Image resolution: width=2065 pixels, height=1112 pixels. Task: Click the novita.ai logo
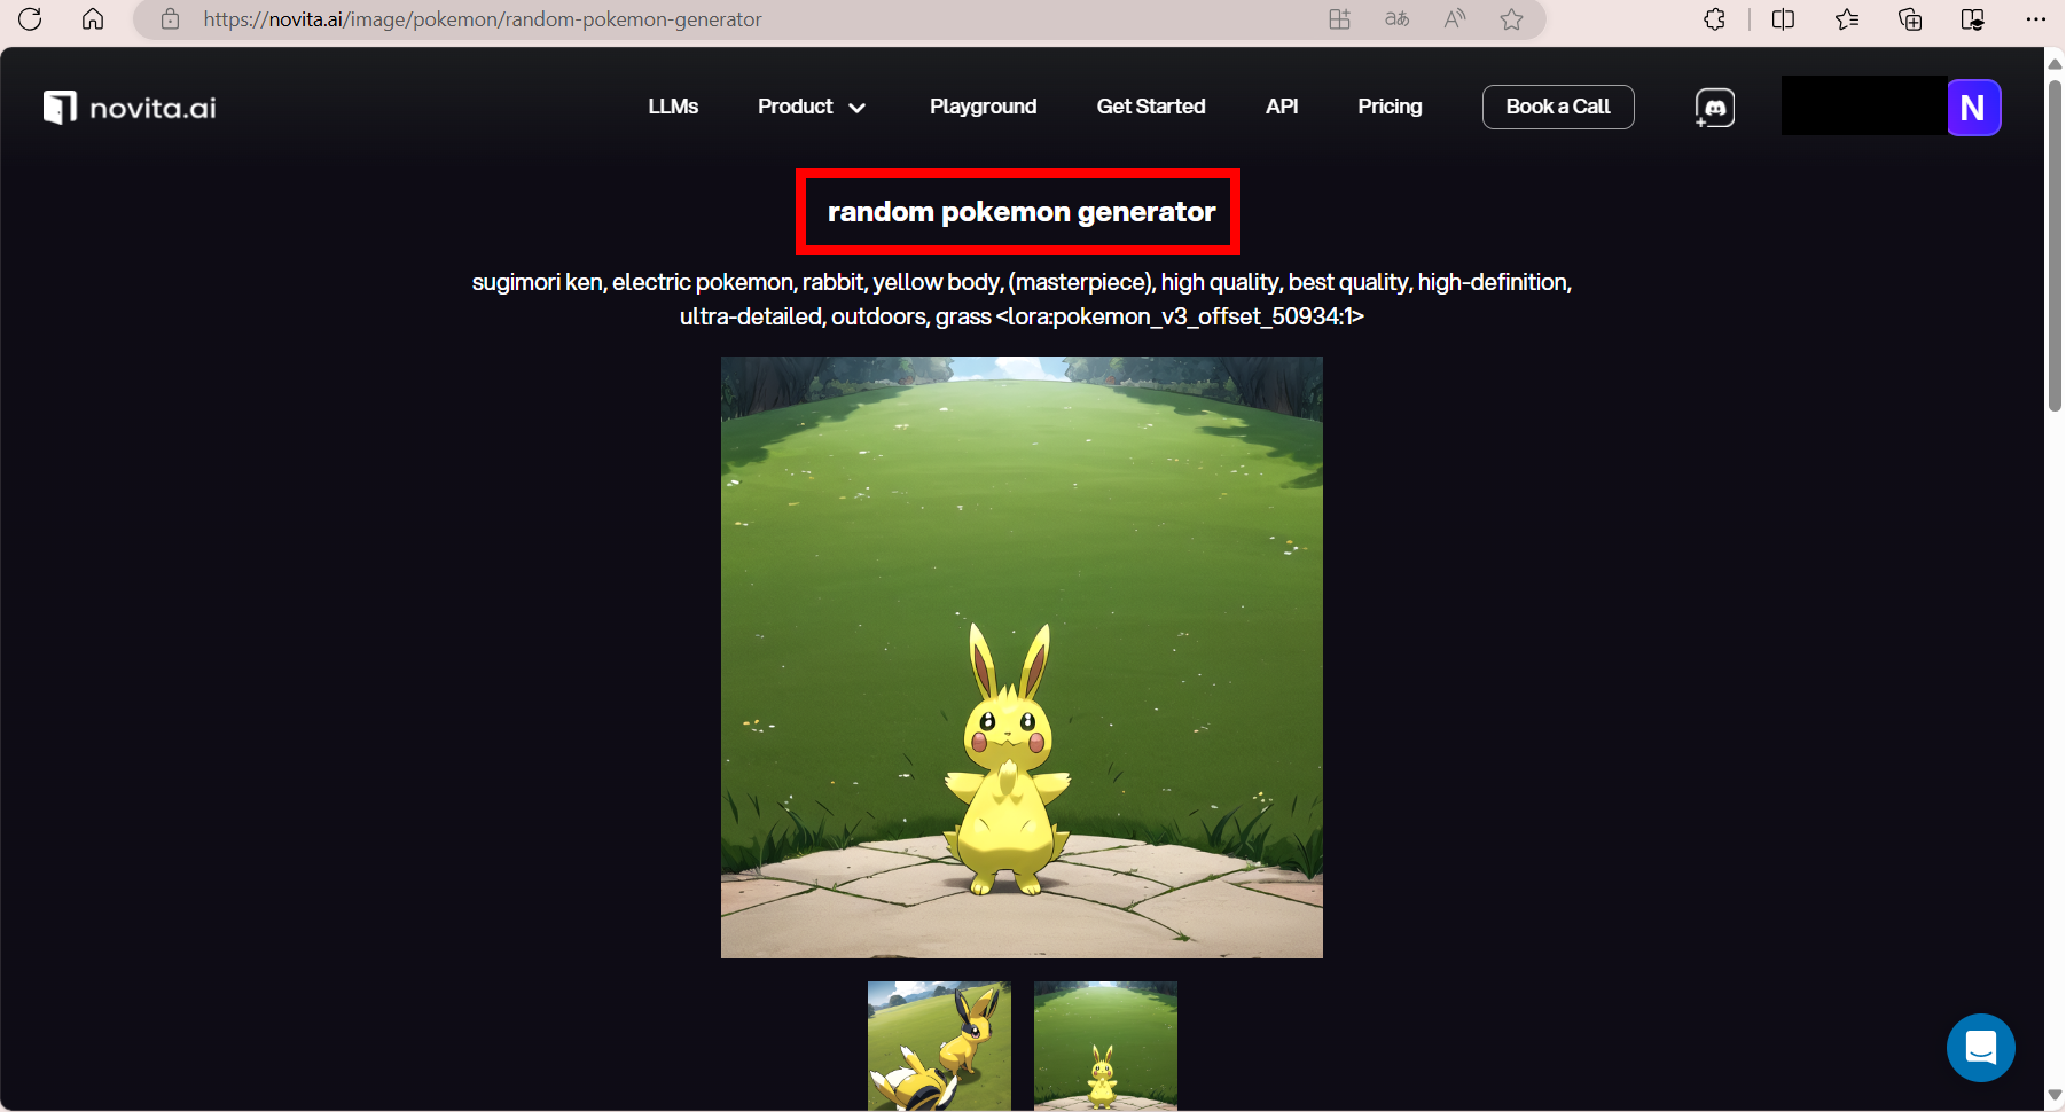coord(130,107)
